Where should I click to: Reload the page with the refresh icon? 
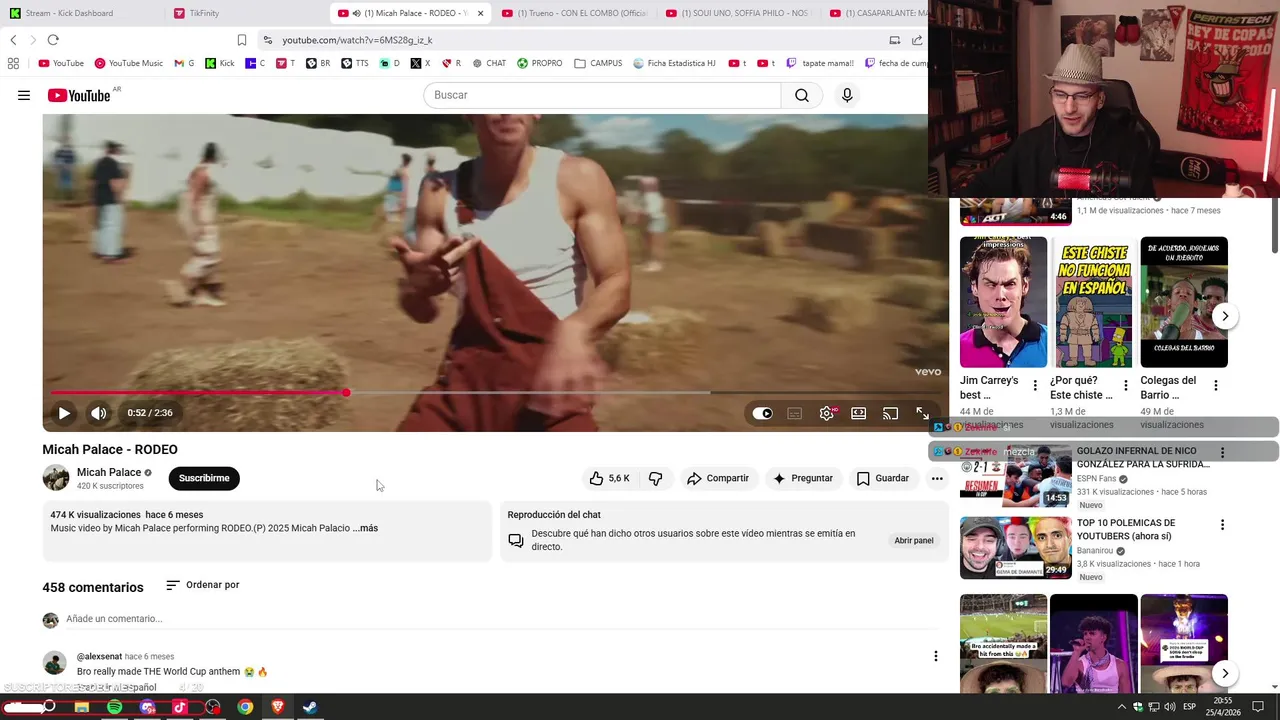point(53,40)
